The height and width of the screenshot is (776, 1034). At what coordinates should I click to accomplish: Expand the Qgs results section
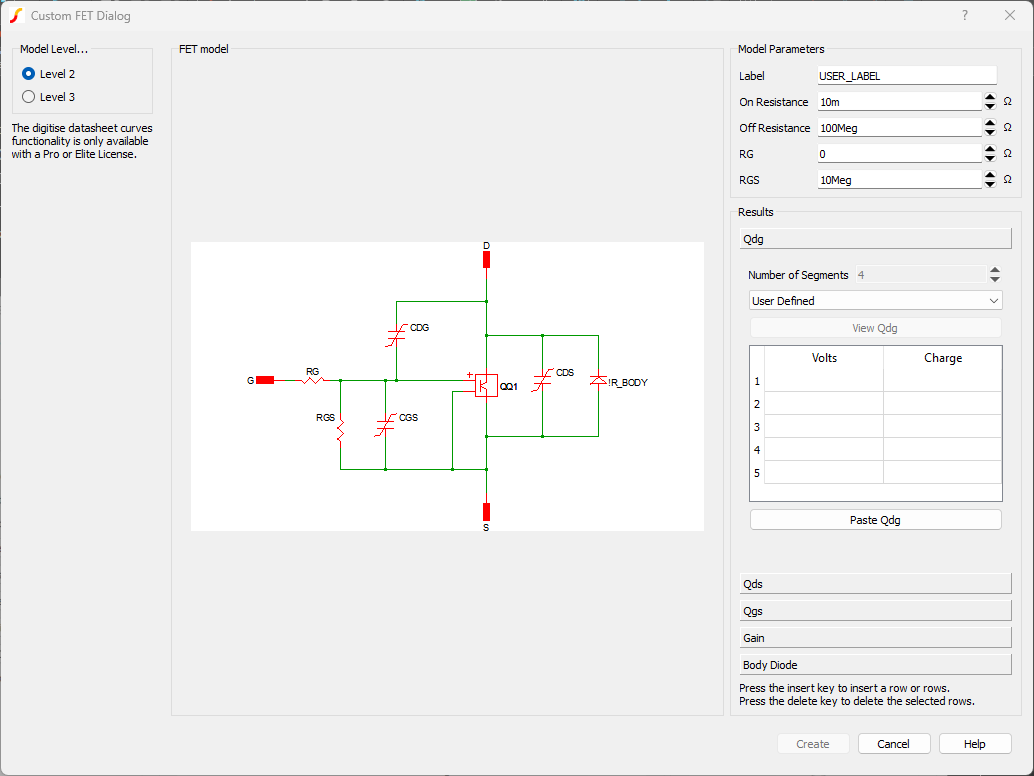(875, 611)
